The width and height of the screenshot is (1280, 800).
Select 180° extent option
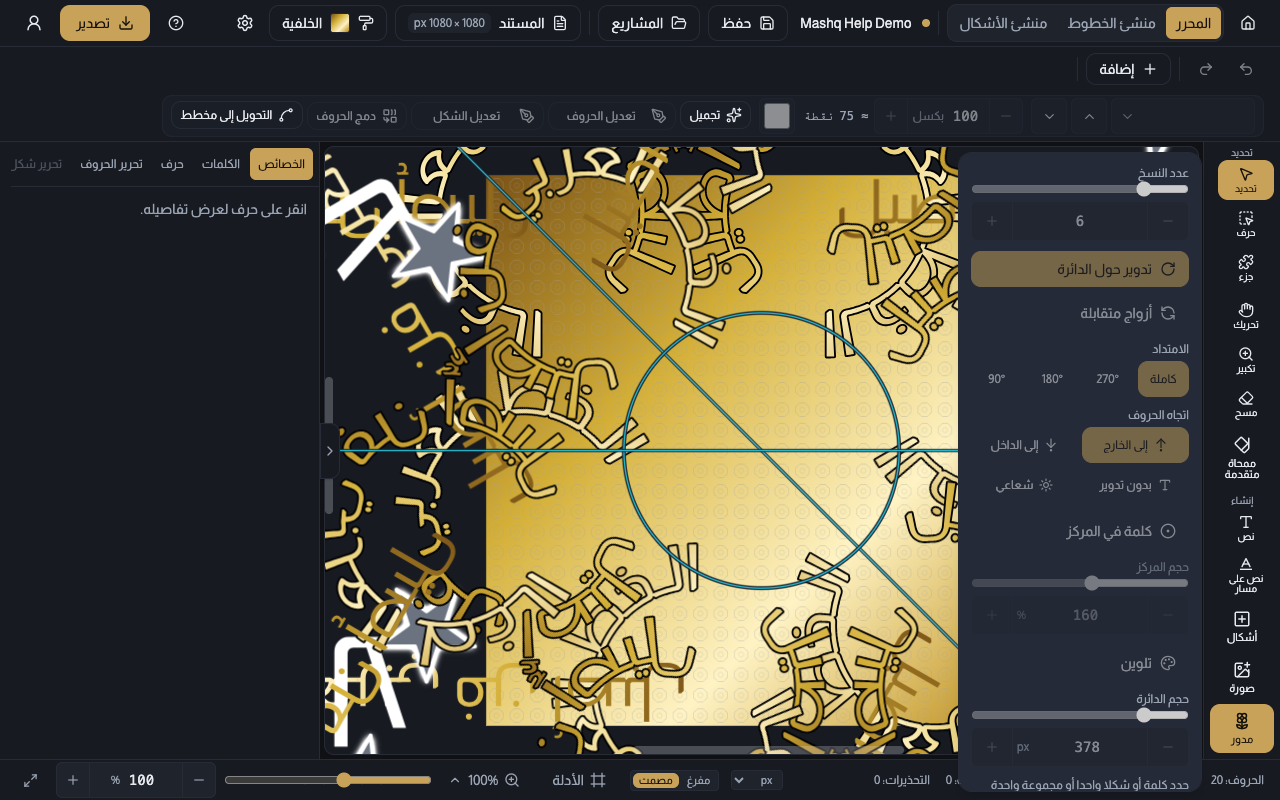coord(1052,379)
